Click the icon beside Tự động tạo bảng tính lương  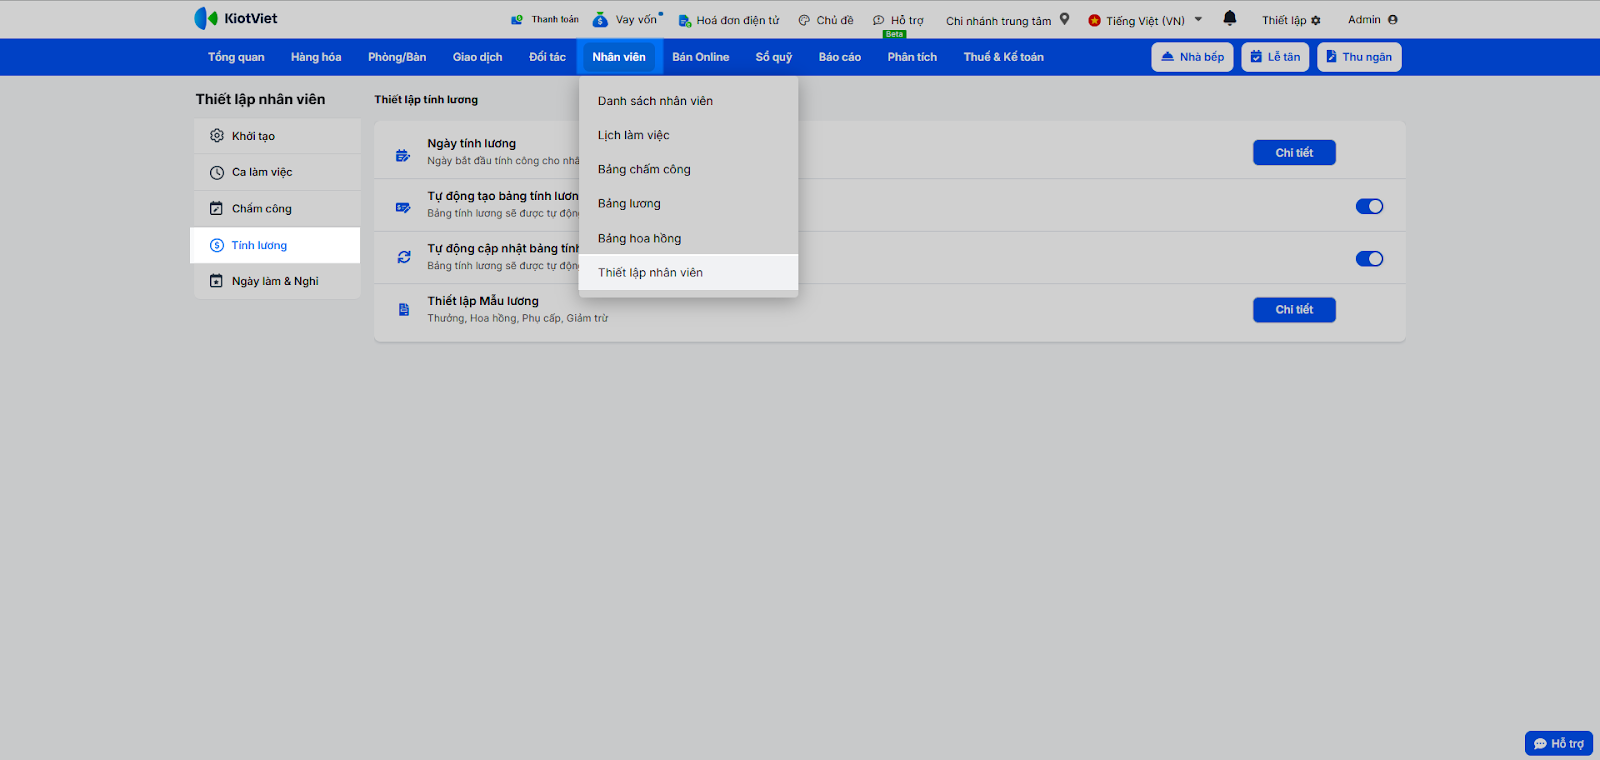403,207
